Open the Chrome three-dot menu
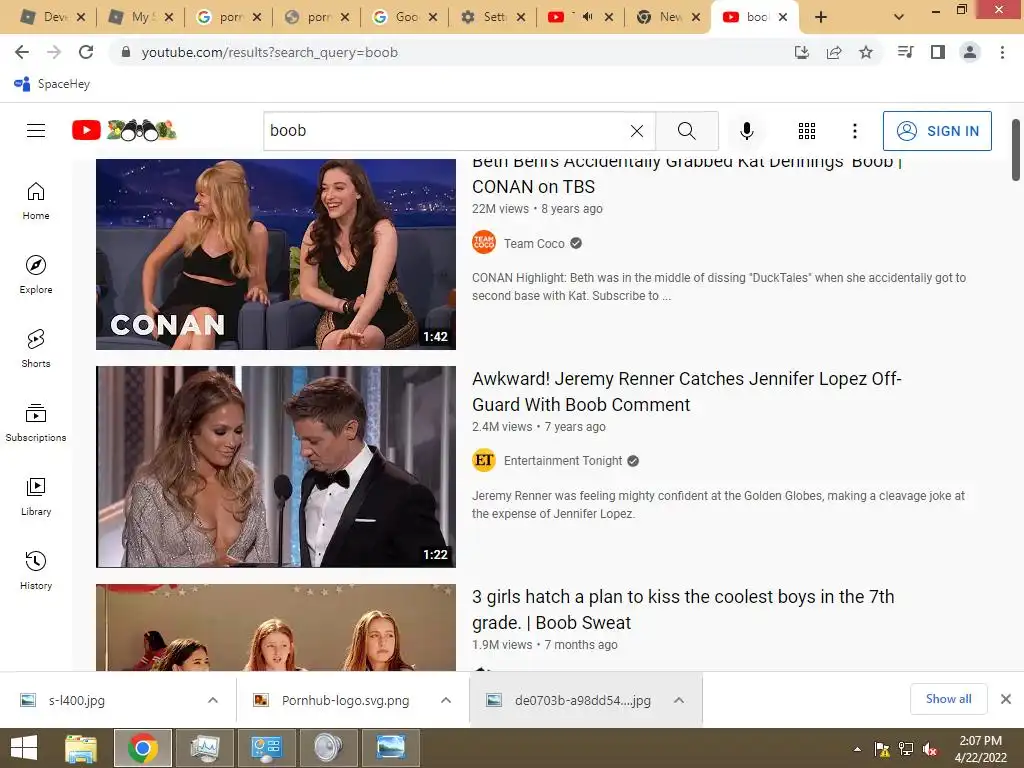This screenshot has width=1024, height=768. pos(1002,52)
